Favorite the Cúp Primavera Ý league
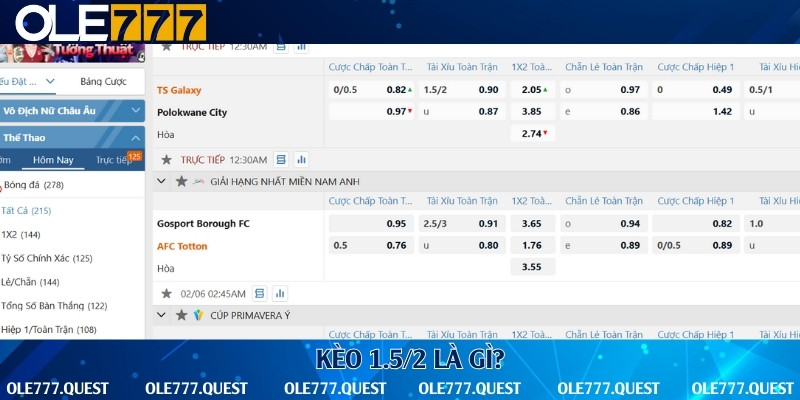Image resolution: width=800 pixels, height=400 pixels. (x=181, y=315)
